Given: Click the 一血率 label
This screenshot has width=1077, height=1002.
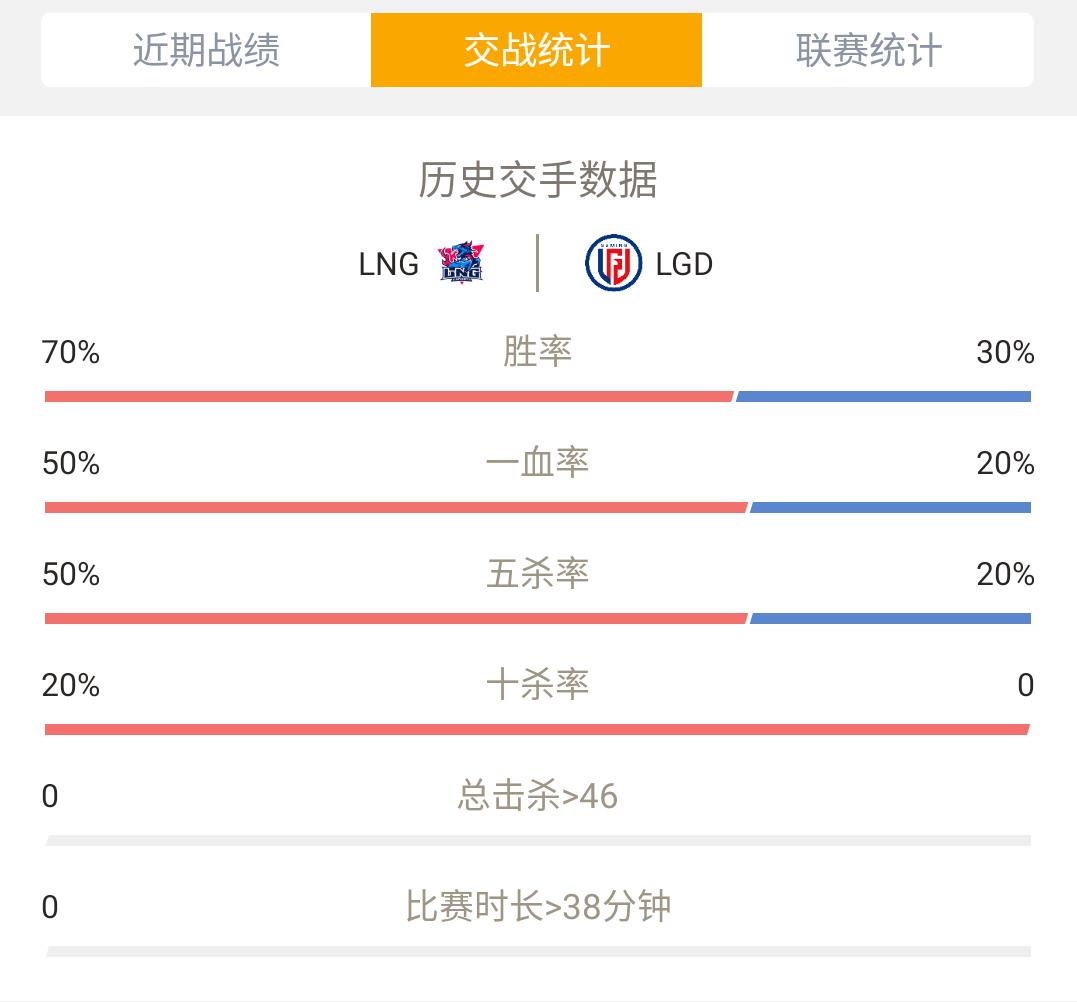Looking at the screenshot, I should (538, 462).
